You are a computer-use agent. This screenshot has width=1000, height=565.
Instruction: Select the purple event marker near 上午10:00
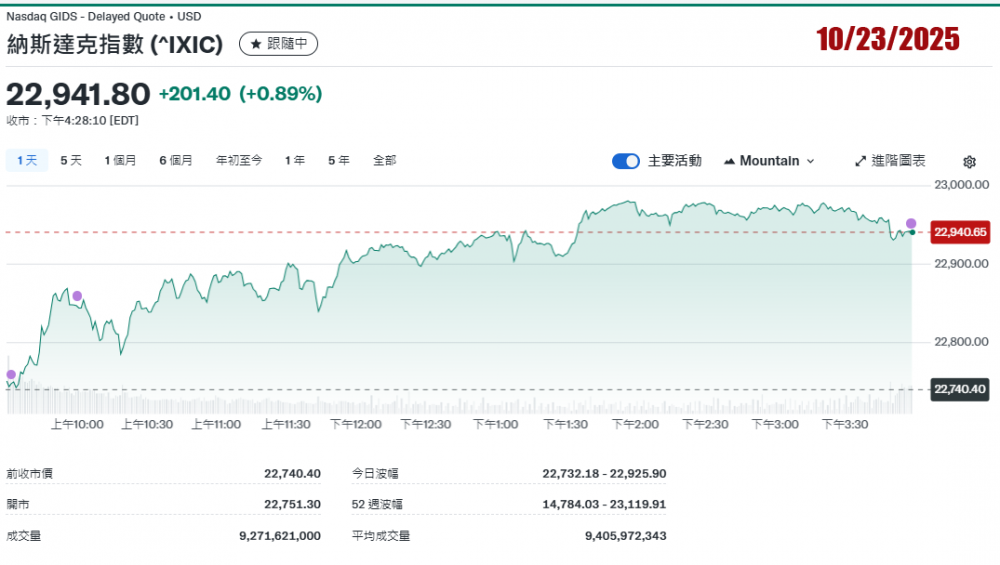(77, 296)
